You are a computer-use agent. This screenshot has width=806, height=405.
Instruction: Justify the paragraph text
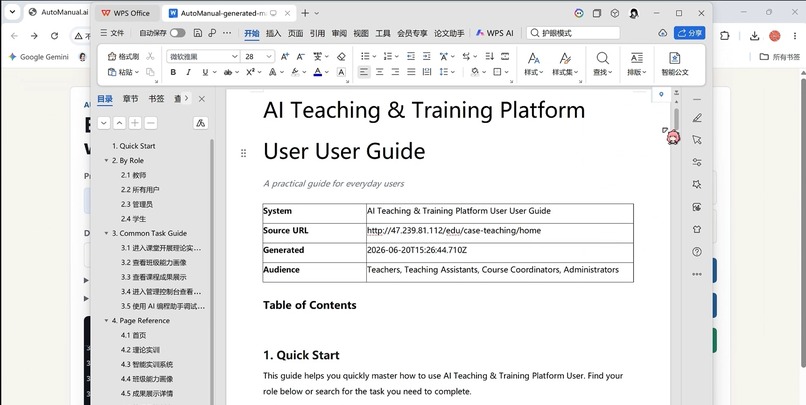pyautogui.click(x=411, y=72)
